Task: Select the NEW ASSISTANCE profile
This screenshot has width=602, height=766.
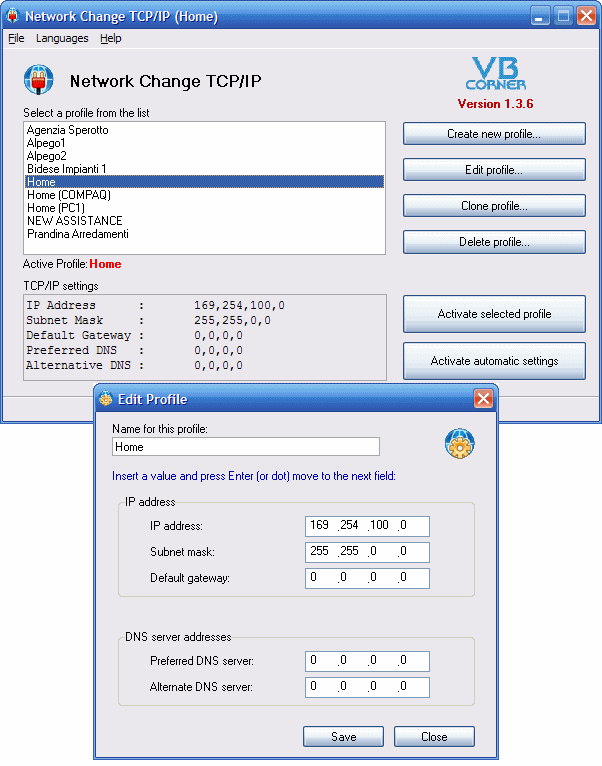Action: 75,221
